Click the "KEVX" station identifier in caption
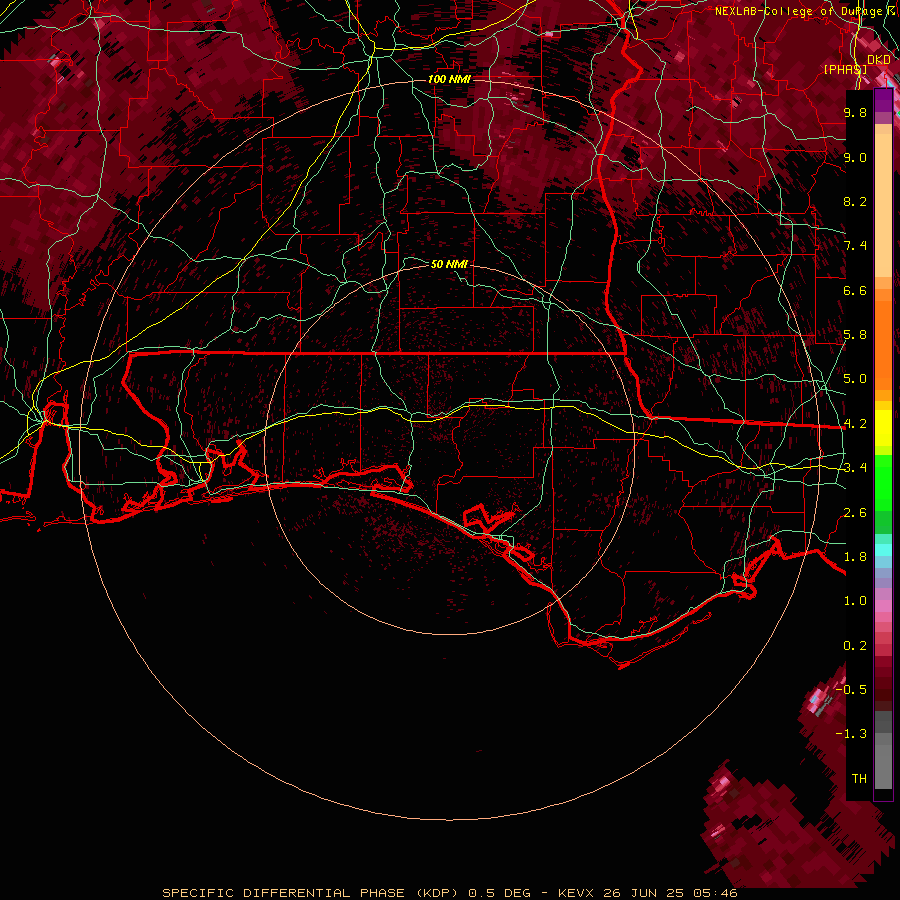The width and height of the screenshot is (900, 900). click(x=577, y=893)
